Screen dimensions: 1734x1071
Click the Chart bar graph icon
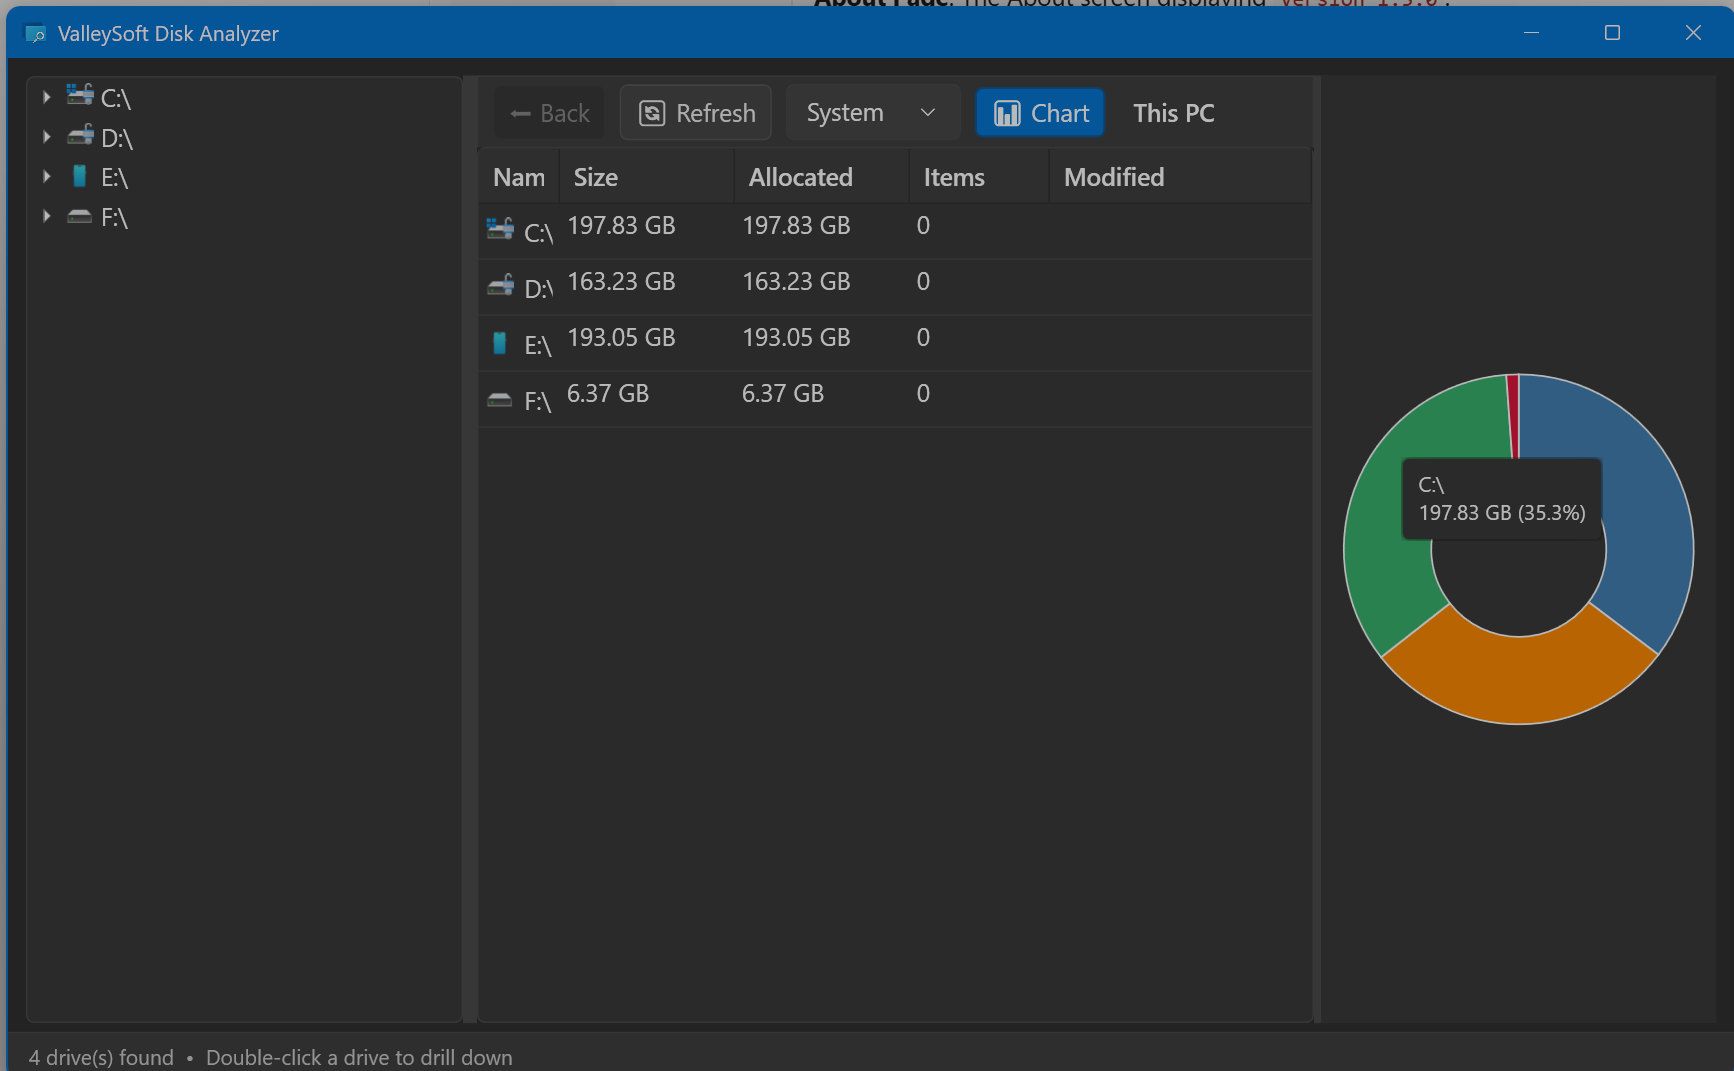click(1007, 114)
